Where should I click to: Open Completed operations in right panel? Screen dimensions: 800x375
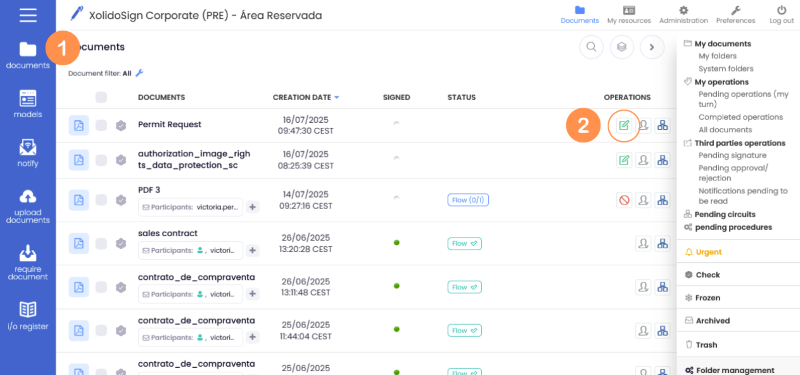(740, 117)
